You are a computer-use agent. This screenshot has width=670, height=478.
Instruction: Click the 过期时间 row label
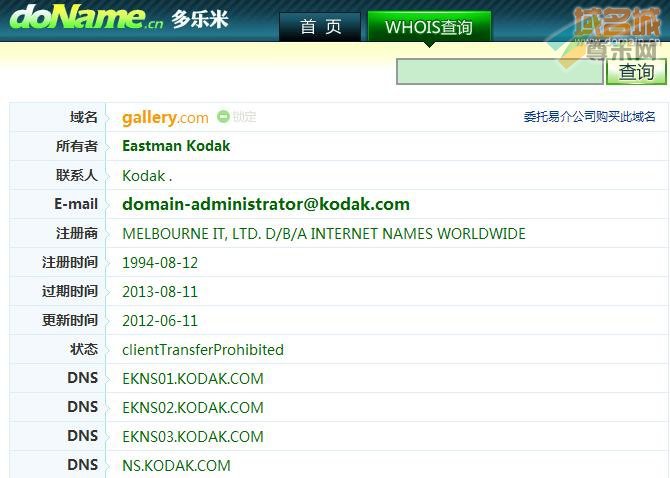70,291
